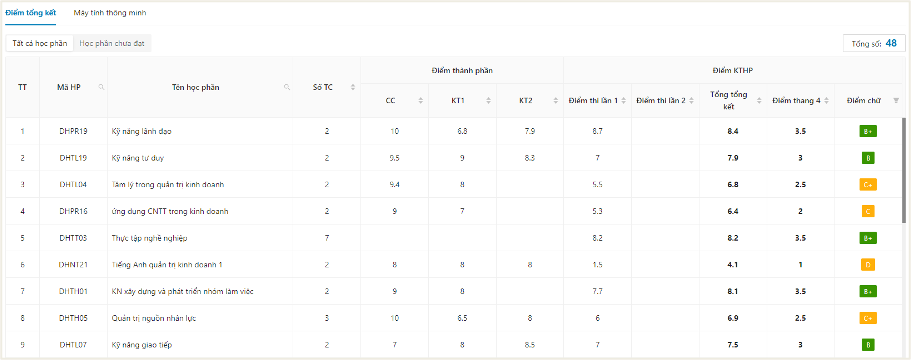Click the vertical table scrollbar

click(x=903, y=170)
